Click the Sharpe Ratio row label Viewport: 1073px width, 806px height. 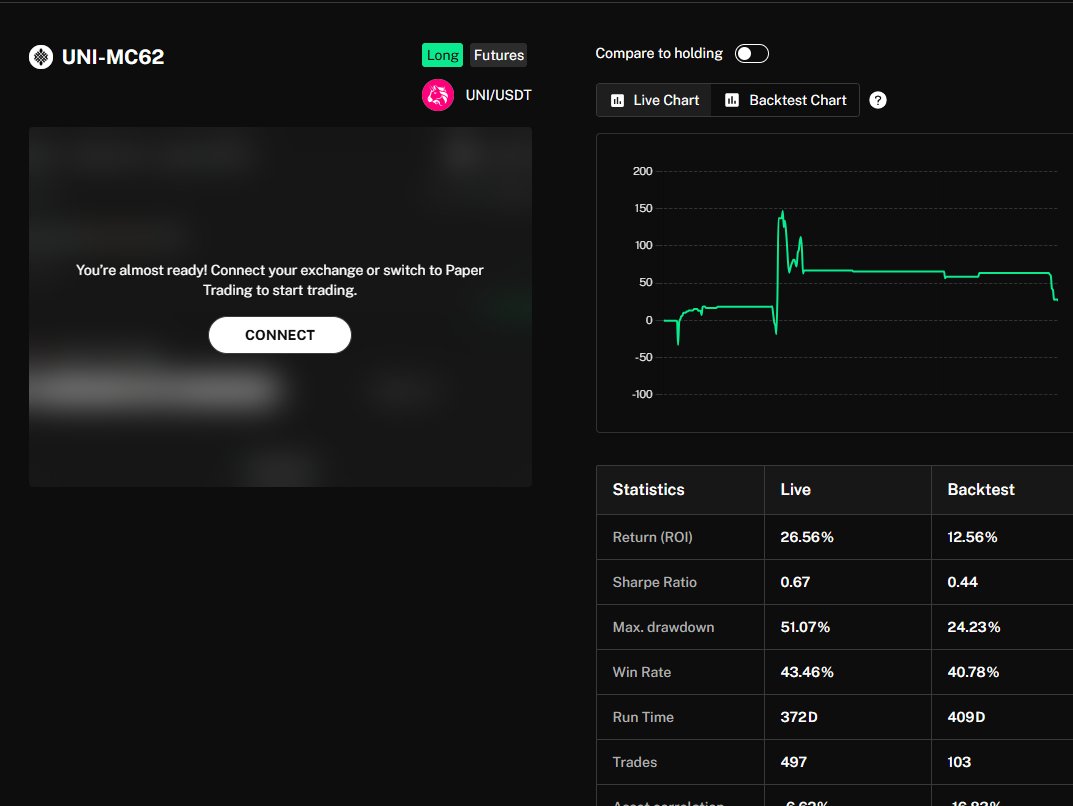pos(655,582)
